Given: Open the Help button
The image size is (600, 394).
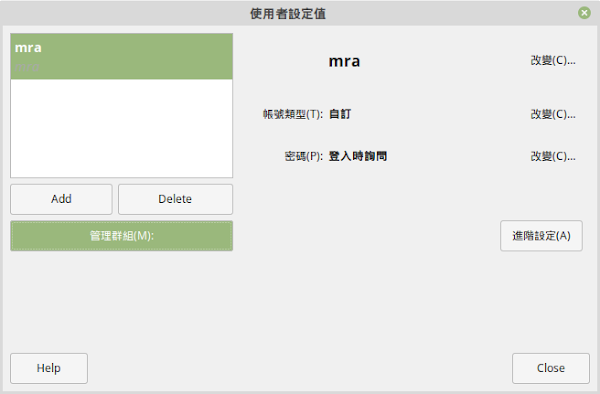Looking at the screenshot, I should pyautogui.click(x=49, y=368).
